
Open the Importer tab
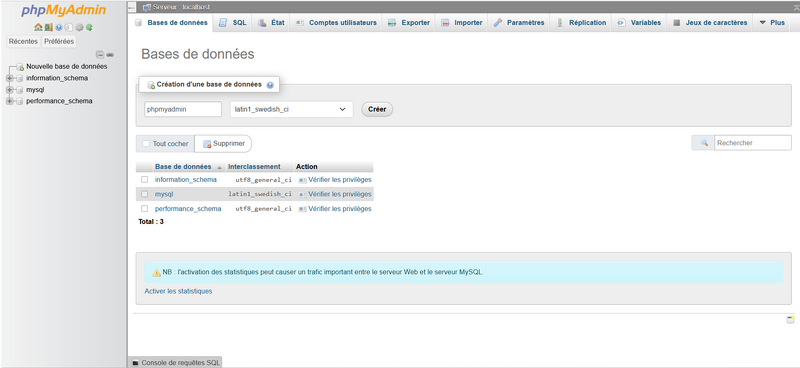coord(462,22)
